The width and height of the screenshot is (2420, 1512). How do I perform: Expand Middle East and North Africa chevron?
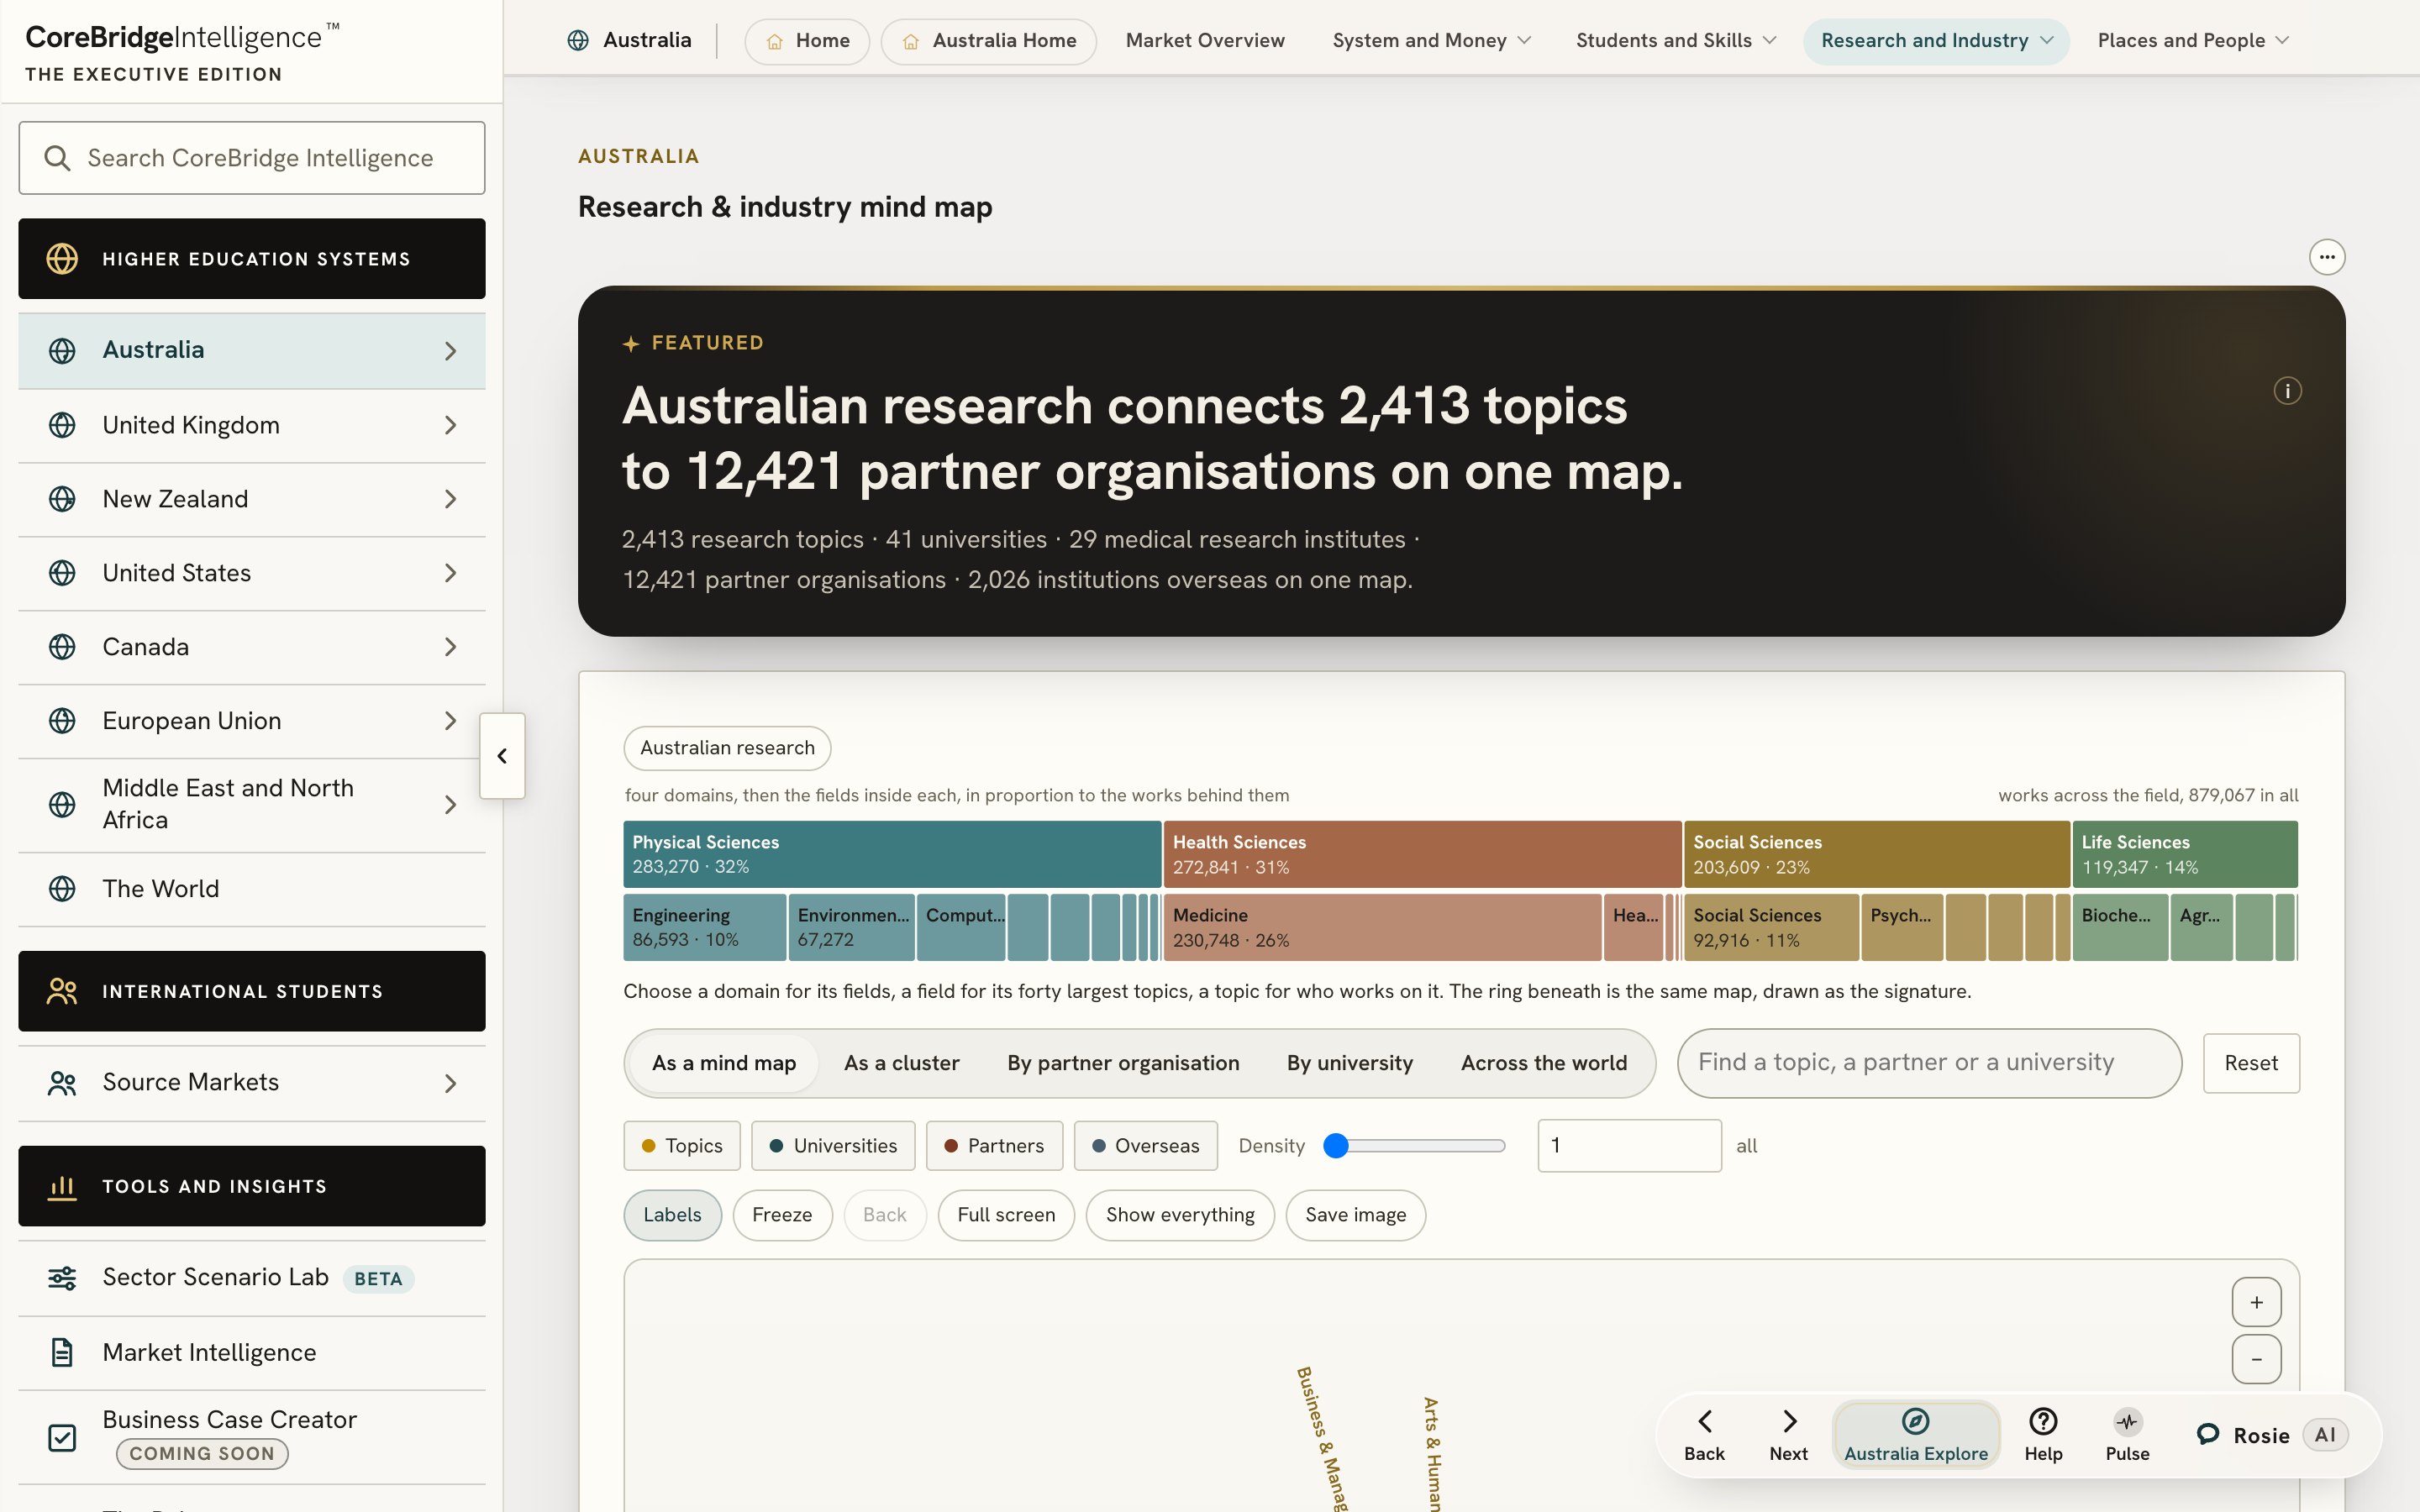tap(451, 805)
